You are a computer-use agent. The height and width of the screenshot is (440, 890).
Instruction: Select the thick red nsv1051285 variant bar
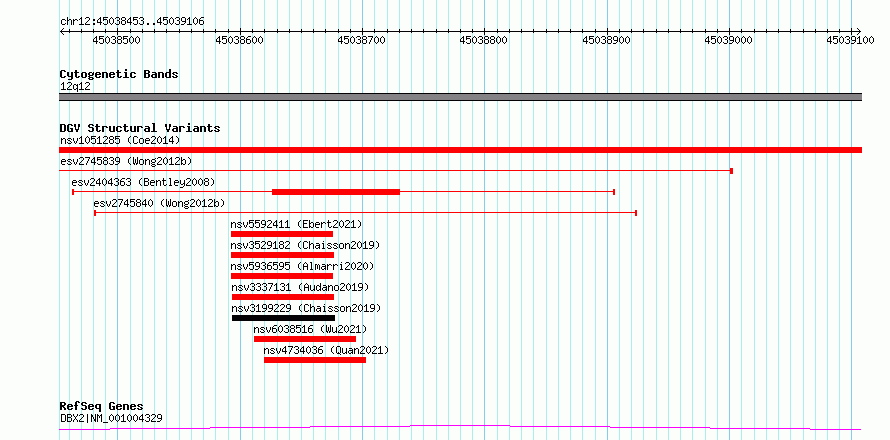point(460,150)
